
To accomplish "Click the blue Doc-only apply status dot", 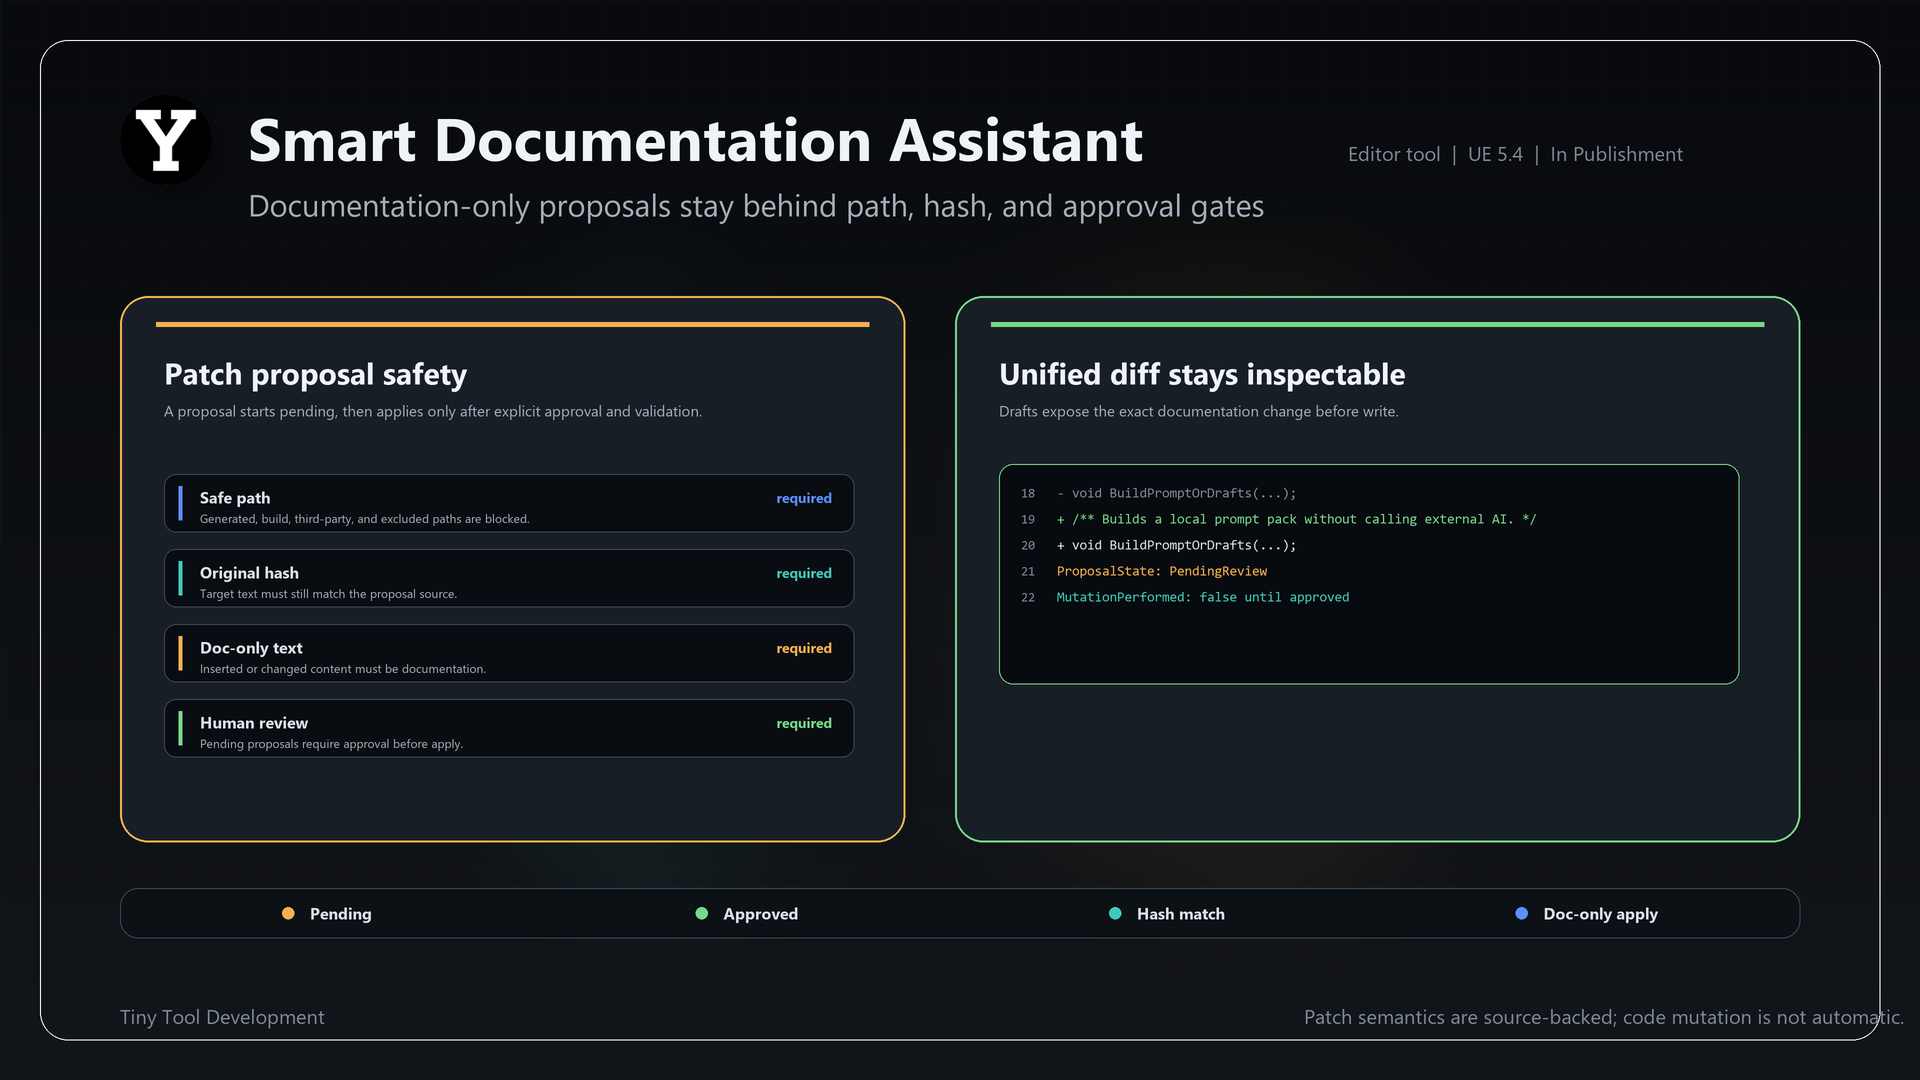I will coord(1522,913).
